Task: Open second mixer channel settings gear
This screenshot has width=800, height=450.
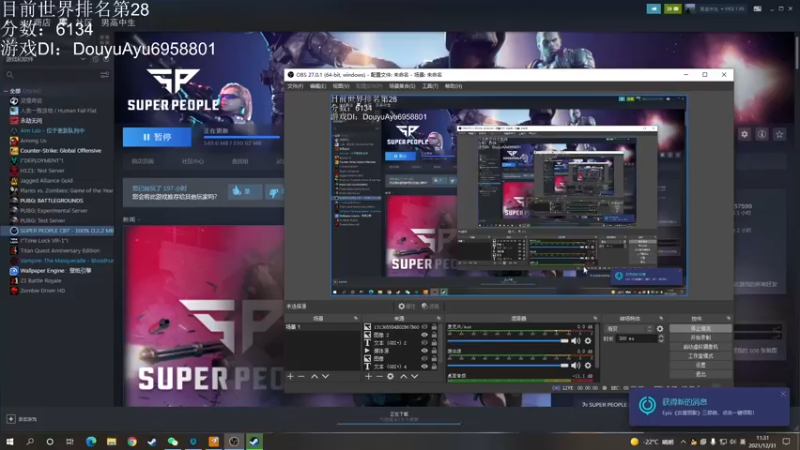Action: tap(588, 365)
